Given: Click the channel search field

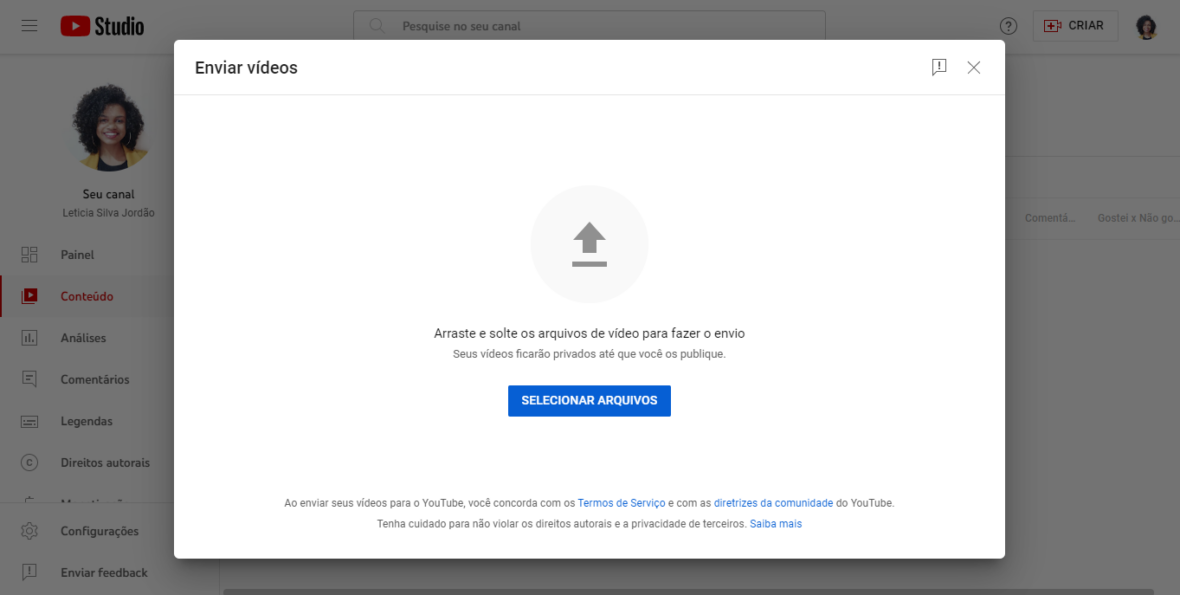Looking at the screenshot, I should click(590, 26).
